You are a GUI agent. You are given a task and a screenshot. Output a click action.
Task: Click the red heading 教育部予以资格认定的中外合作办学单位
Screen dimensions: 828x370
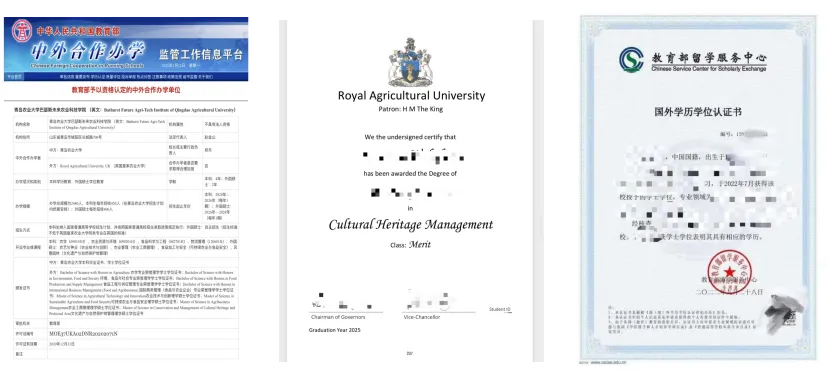[126, 90]
